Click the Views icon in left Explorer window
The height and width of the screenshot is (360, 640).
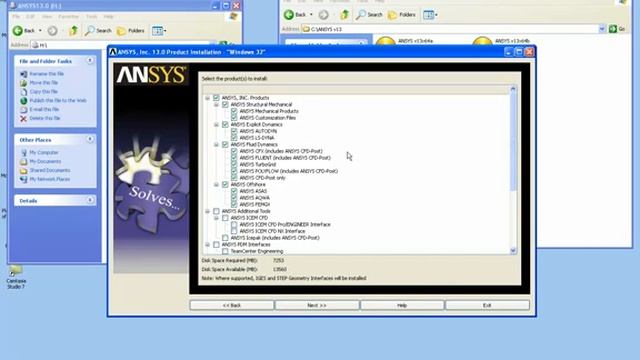pos(158,31)
